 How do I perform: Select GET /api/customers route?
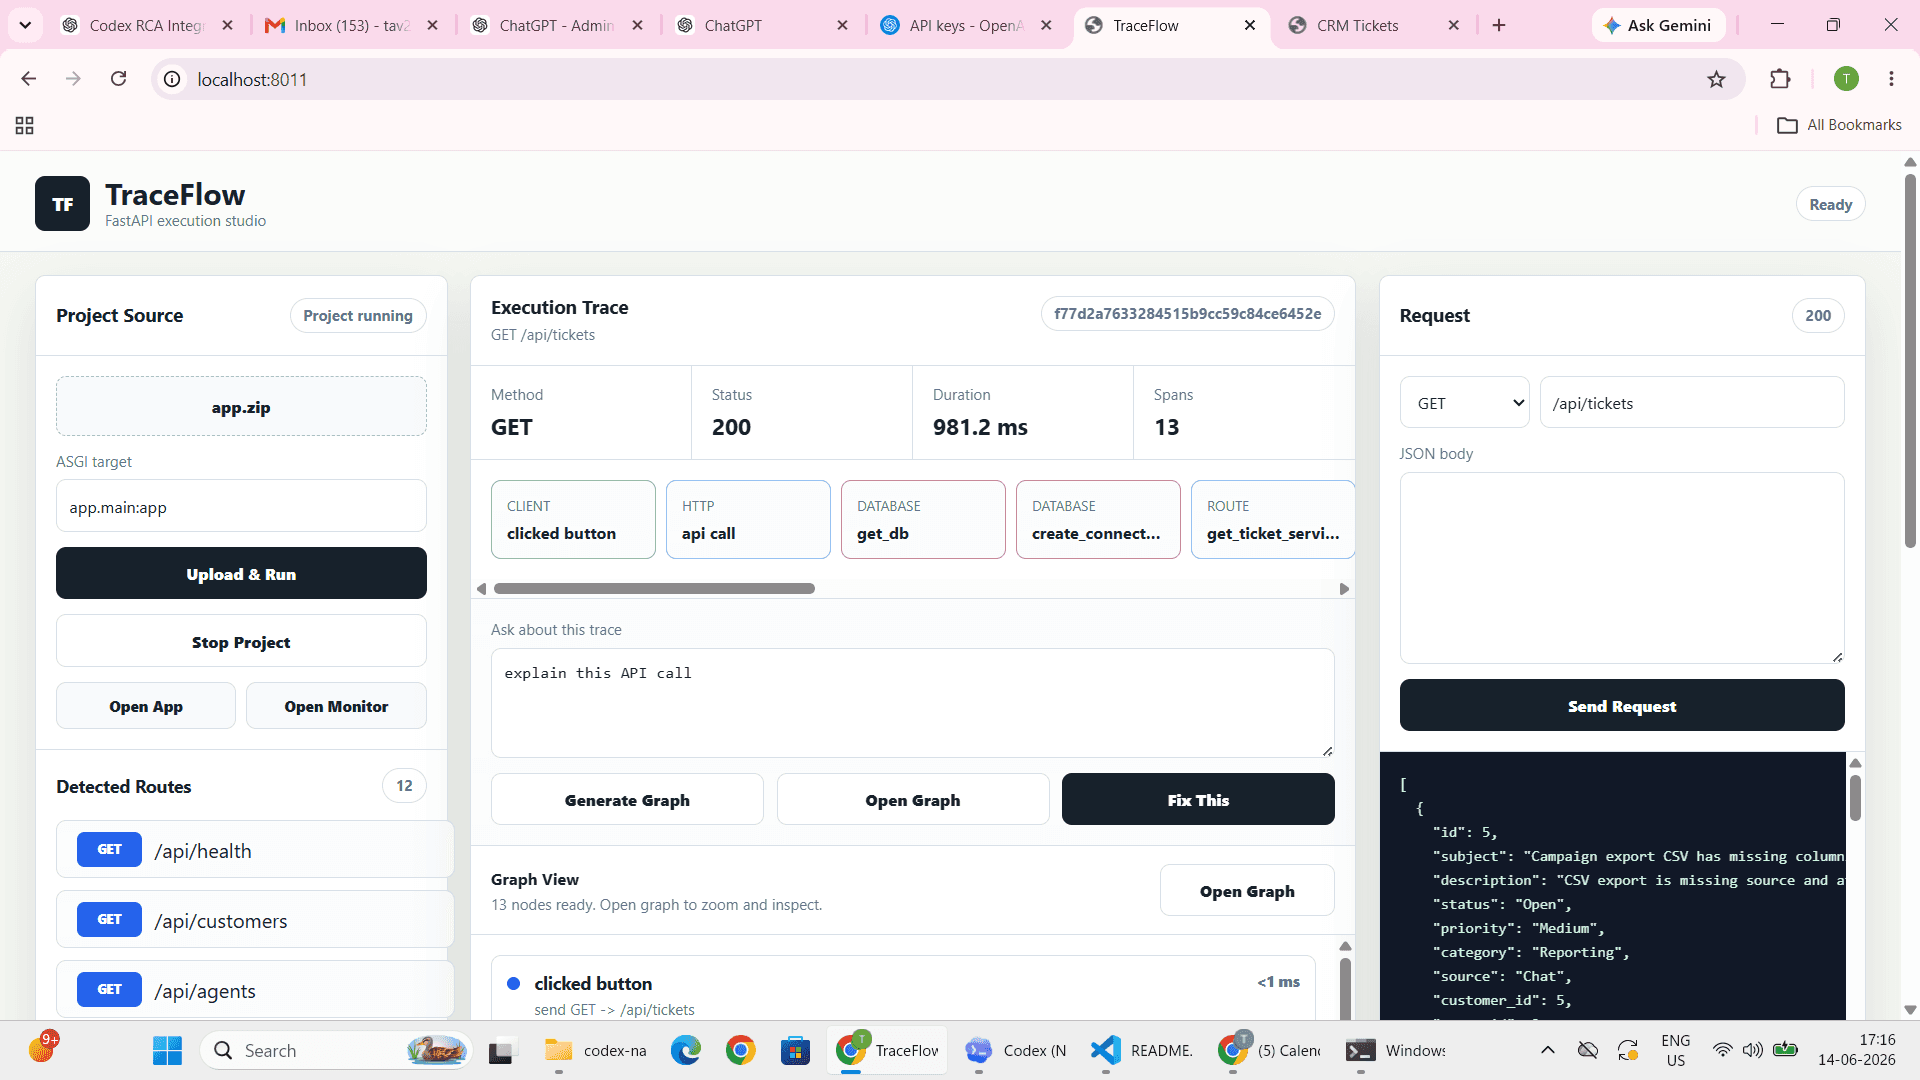[255, 920]
